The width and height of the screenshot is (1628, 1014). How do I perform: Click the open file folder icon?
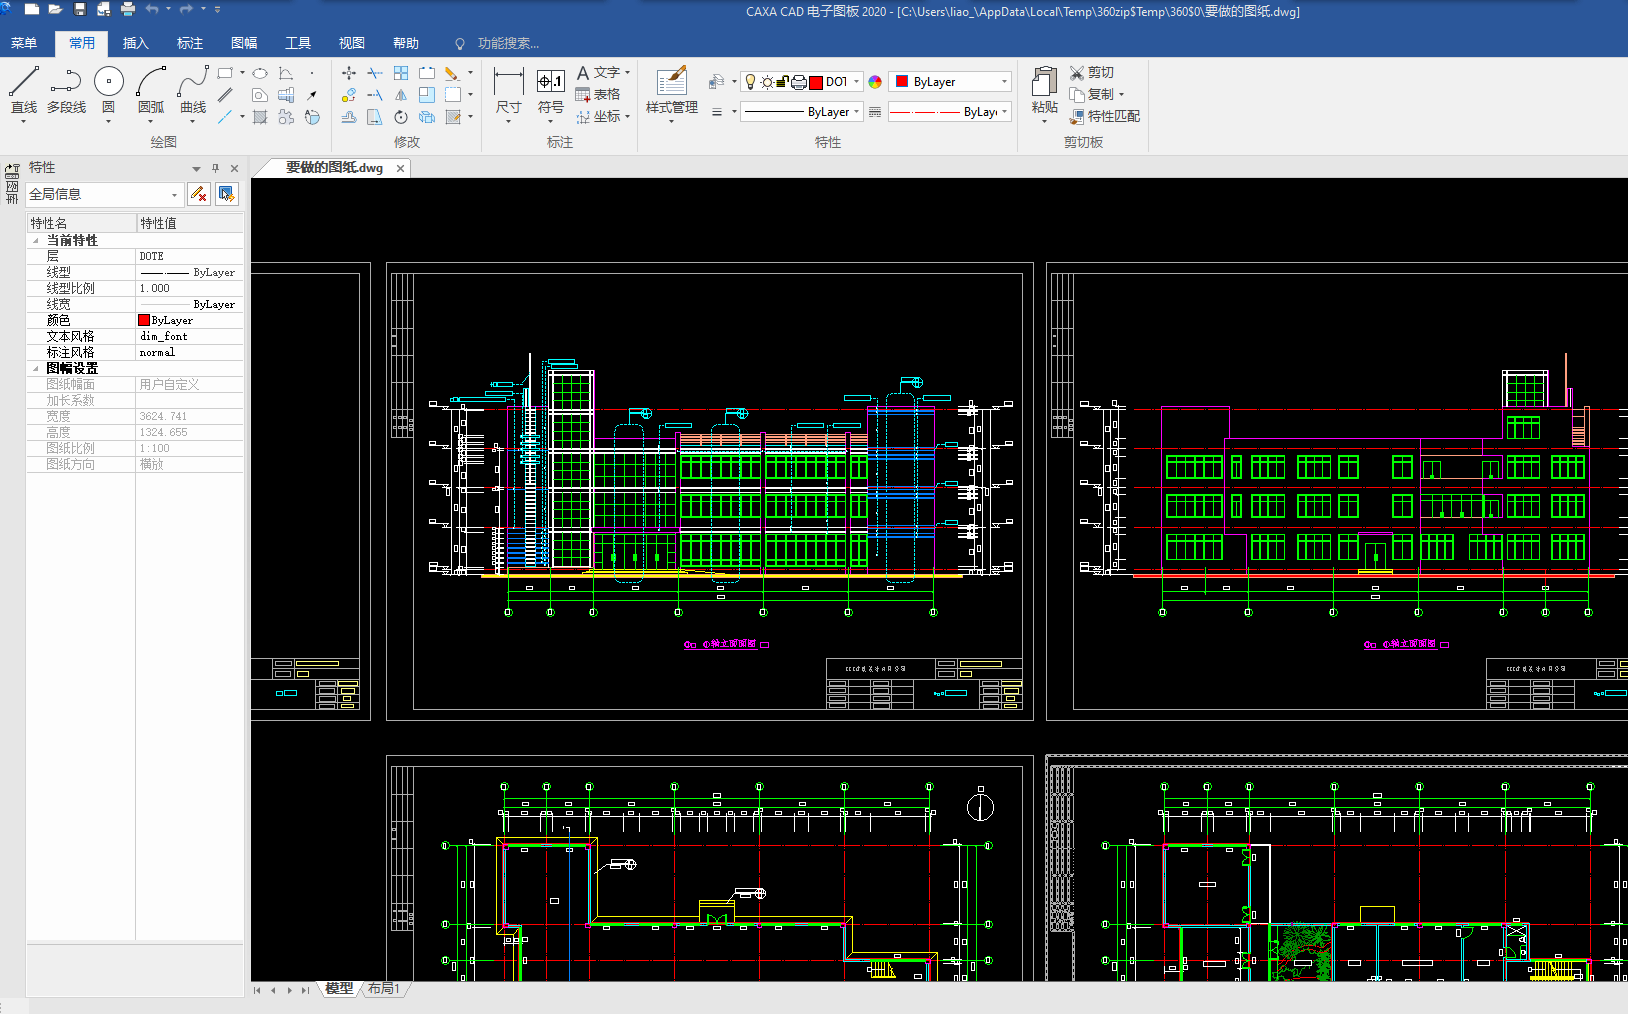pyautogui.click(x=55, y=9)
